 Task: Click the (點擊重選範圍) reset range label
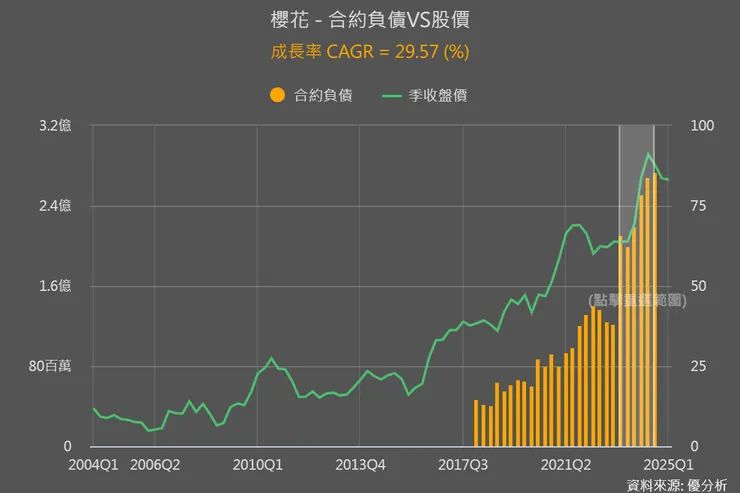tap(637, 300)
